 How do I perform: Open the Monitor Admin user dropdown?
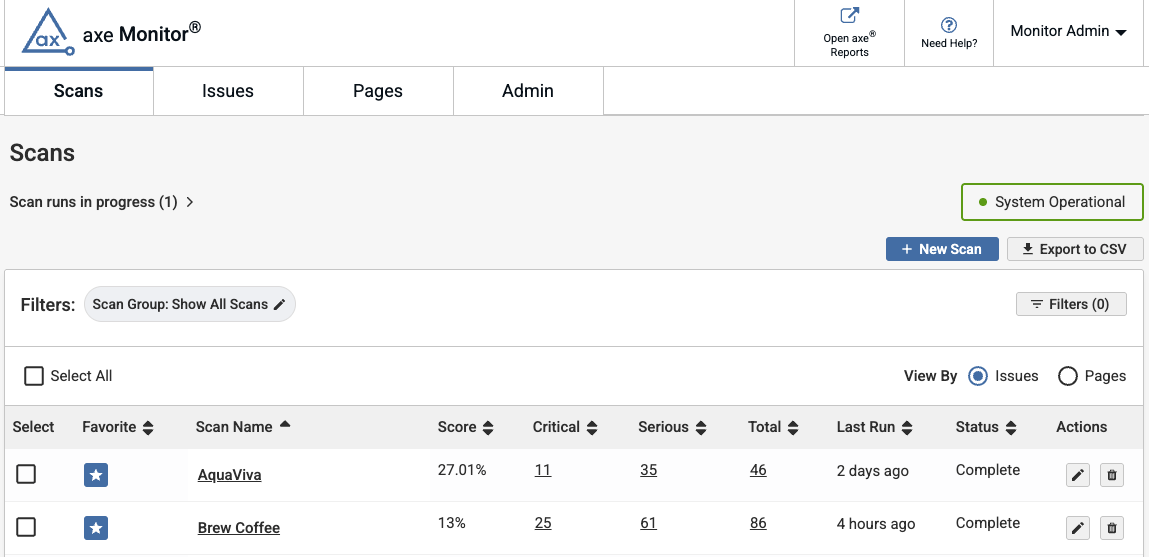point(1068,32)
